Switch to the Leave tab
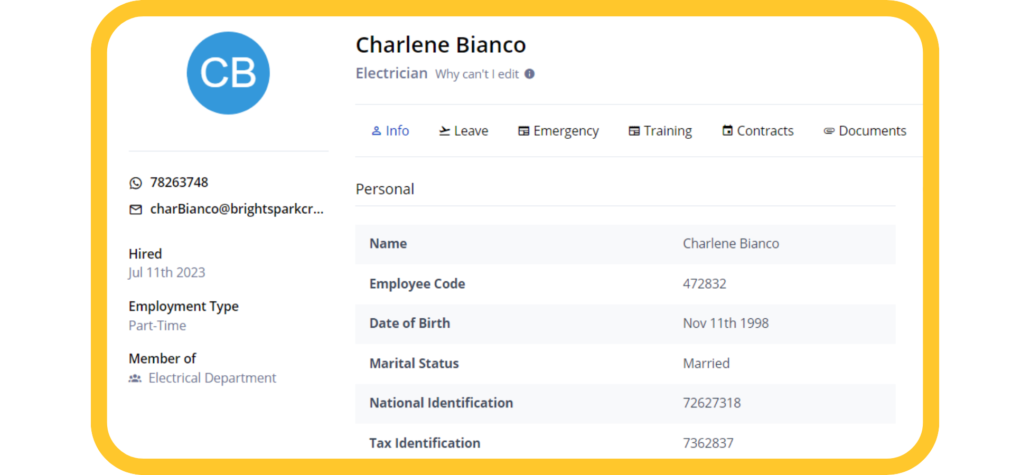 464,131
